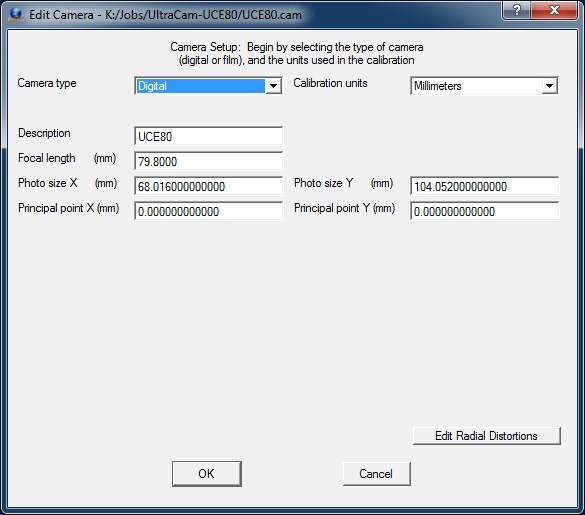
Task: Click the application globe icon in title bar
Action: [16, 15]
